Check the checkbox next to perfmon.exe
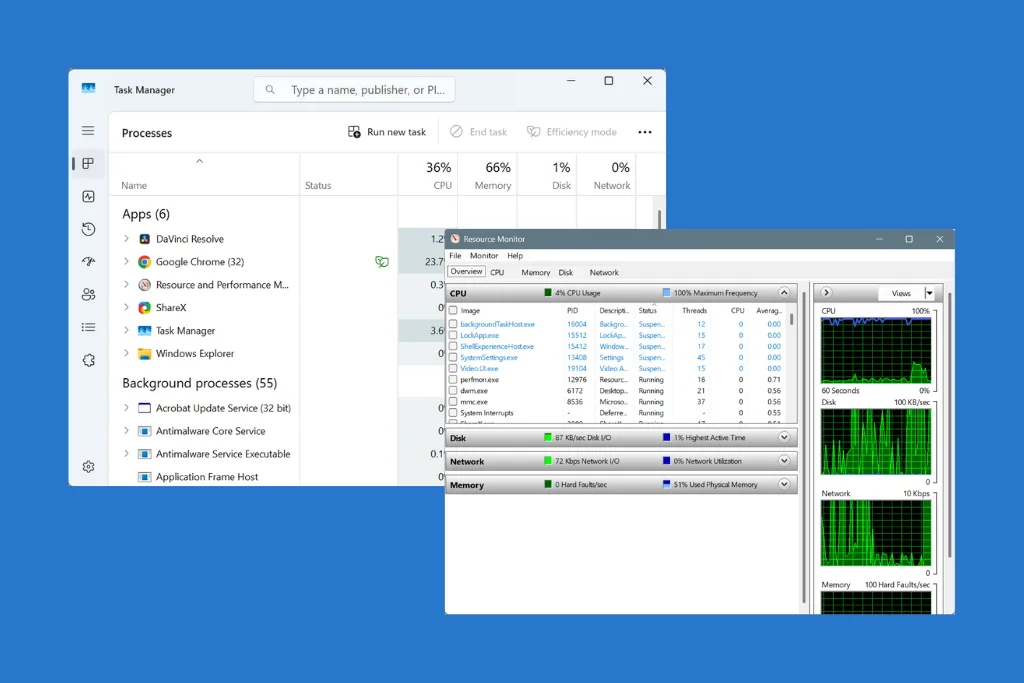 (452, 380)
